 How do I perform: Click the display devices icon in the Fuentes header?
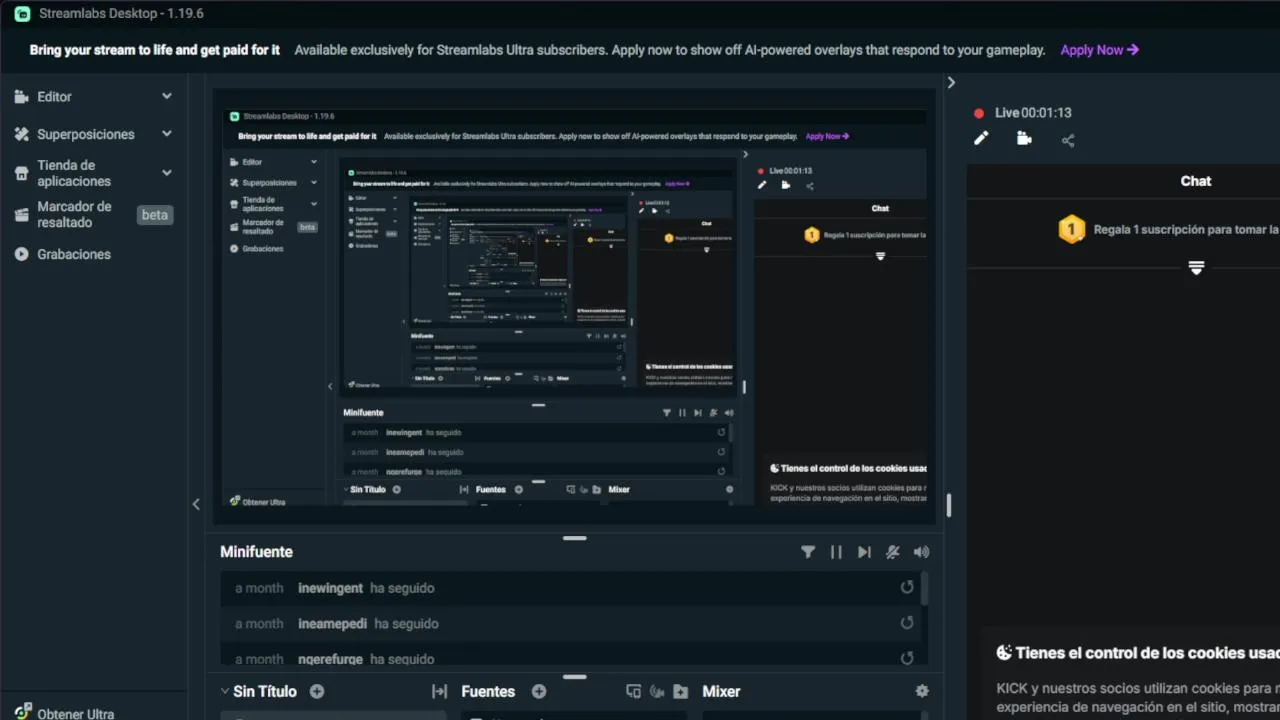pyautogui.click(x=633, y=691)
